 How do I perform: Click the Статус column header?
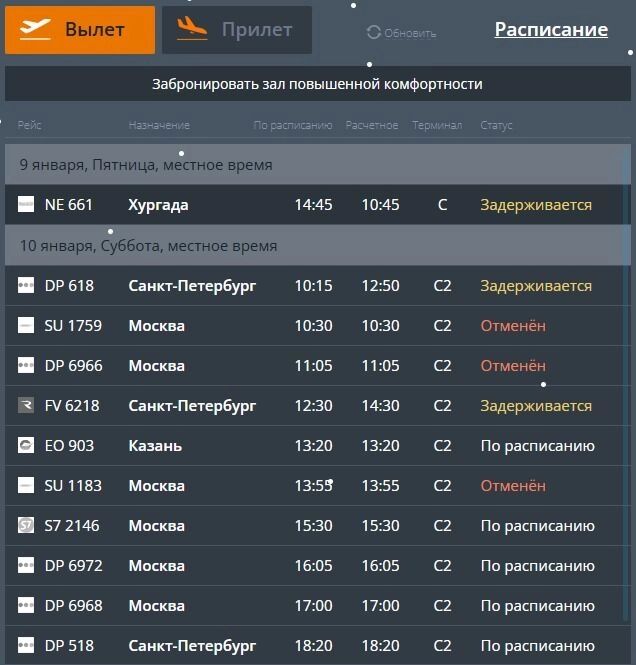pyautogui.click(x=496, y=126)
